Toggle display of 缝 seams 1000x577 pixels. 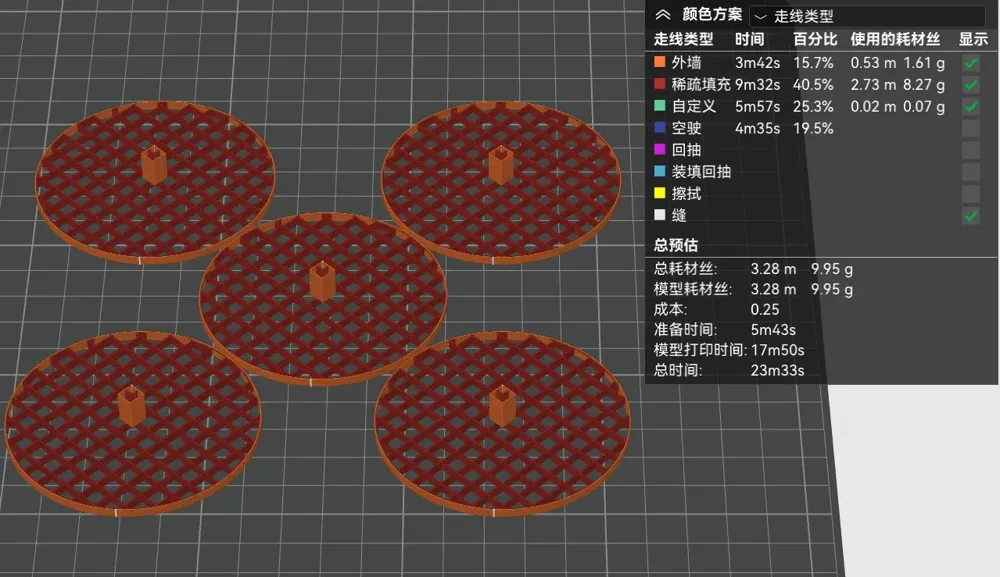tap(971, 215)
